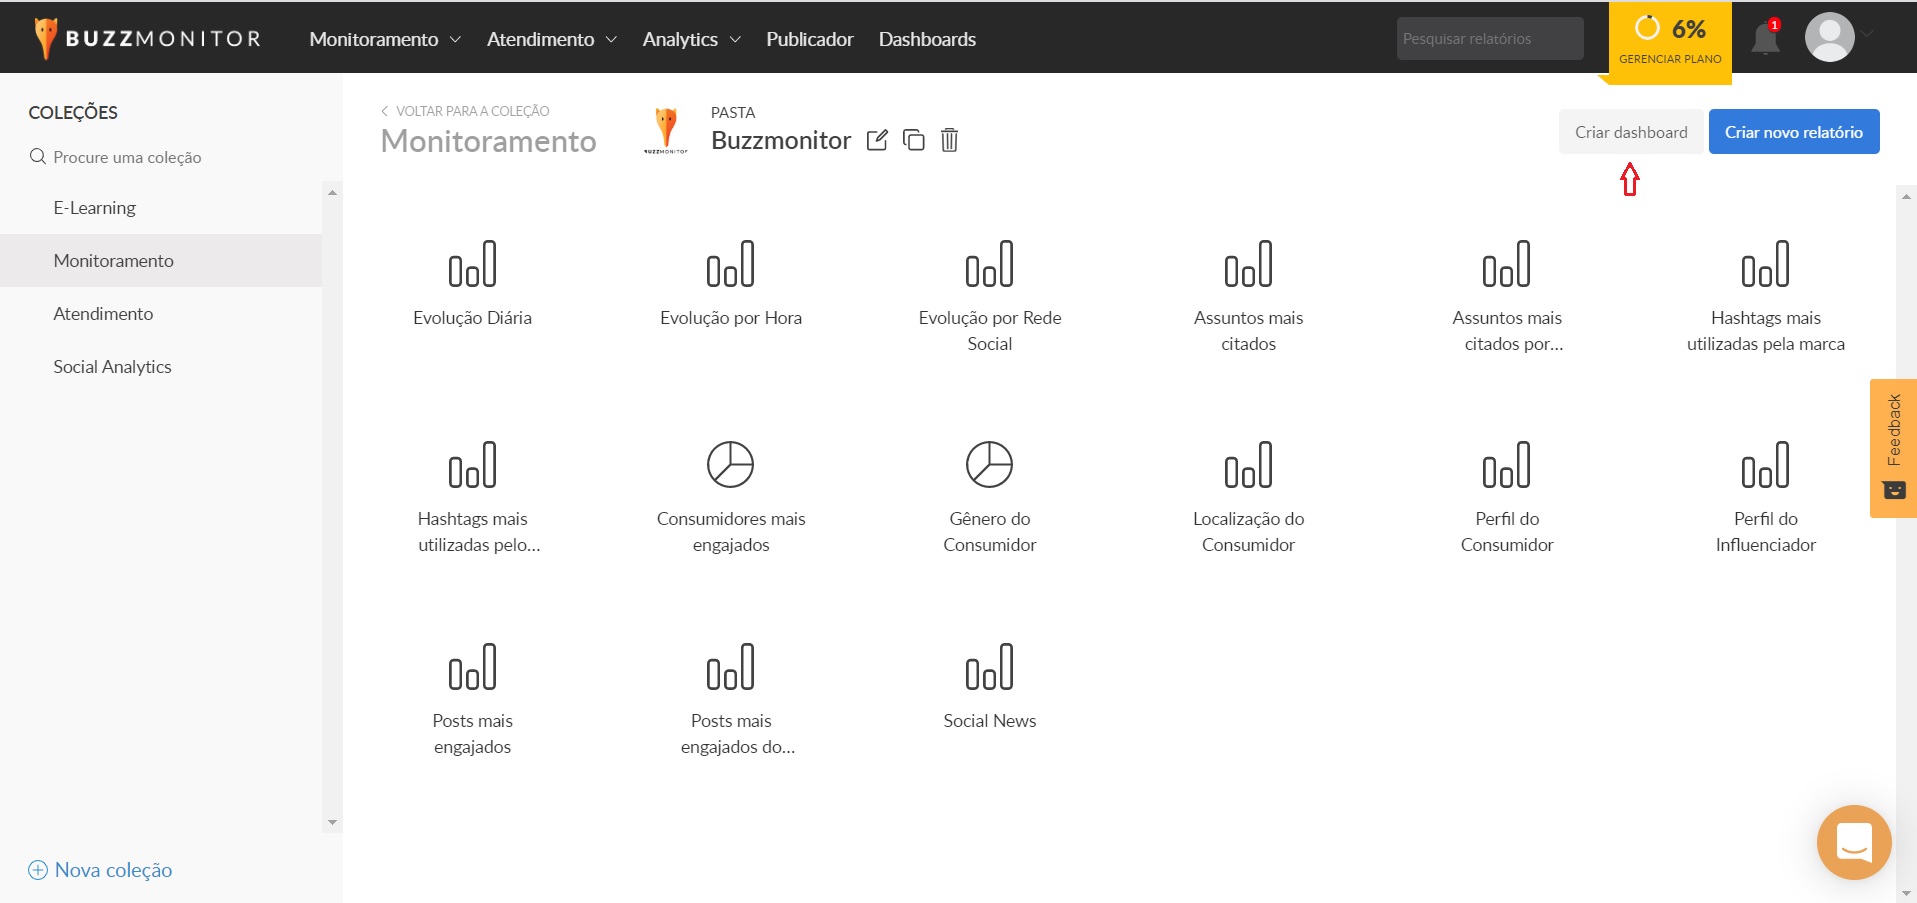Expand the Analytics dropdown menu
This screenshot has width=1917, height=903.
(691, 39)
